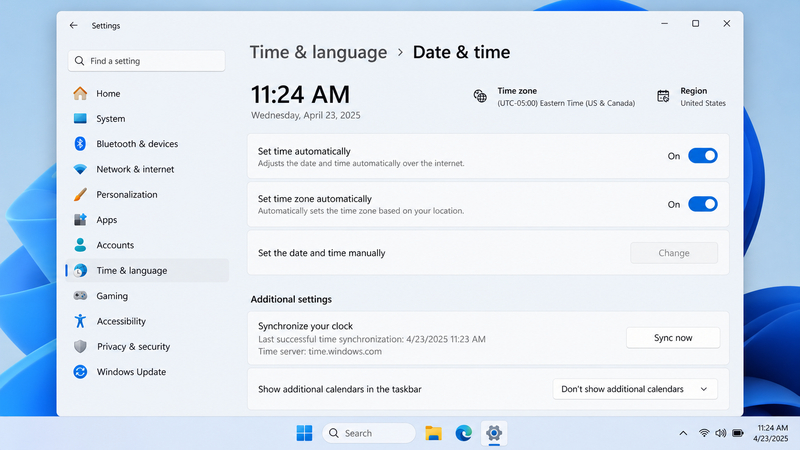Click Last successful time synchronization text
This screenshot has width=800, height=450.
click(x=372, y=339)
